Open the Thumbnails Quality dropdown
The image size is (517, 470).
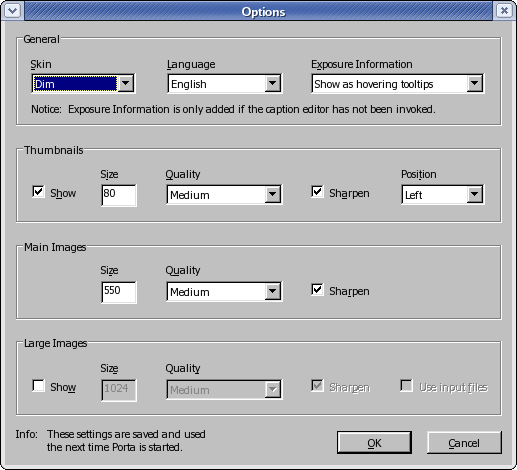224,194
